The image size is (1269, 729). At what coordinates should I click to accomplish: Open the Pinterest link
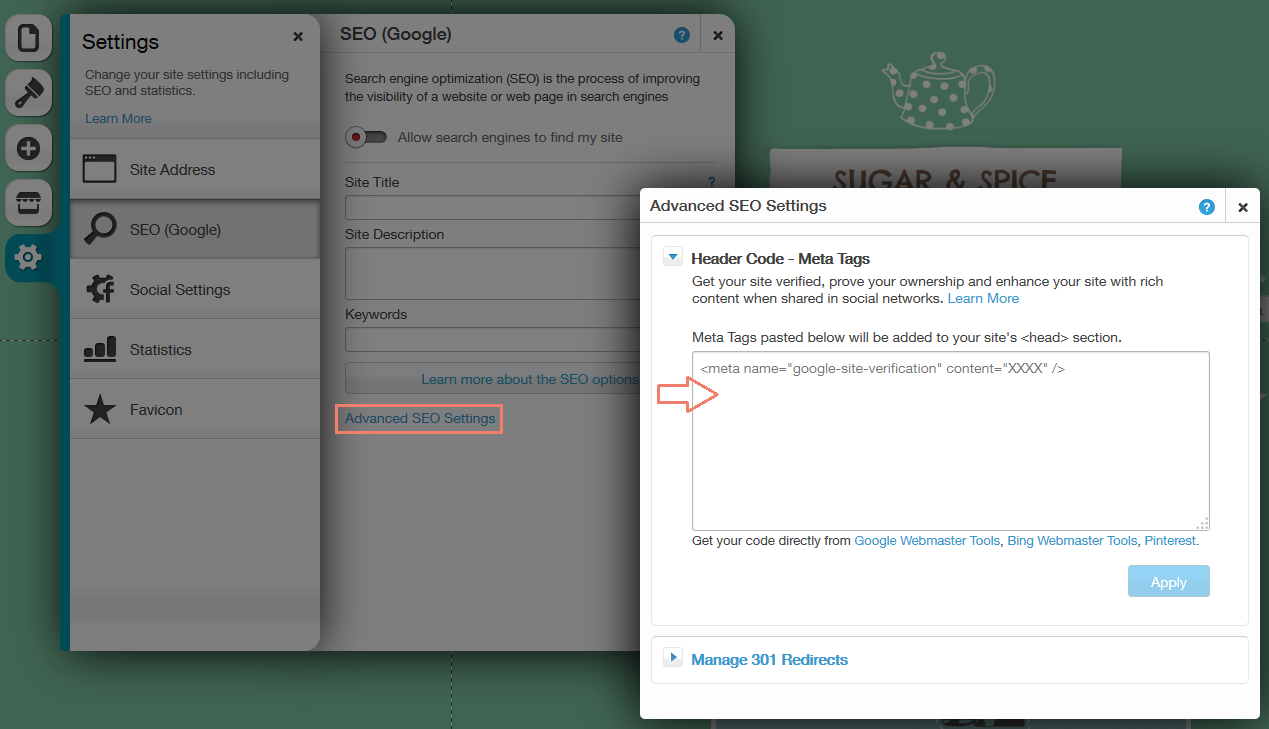point(1170,540)
